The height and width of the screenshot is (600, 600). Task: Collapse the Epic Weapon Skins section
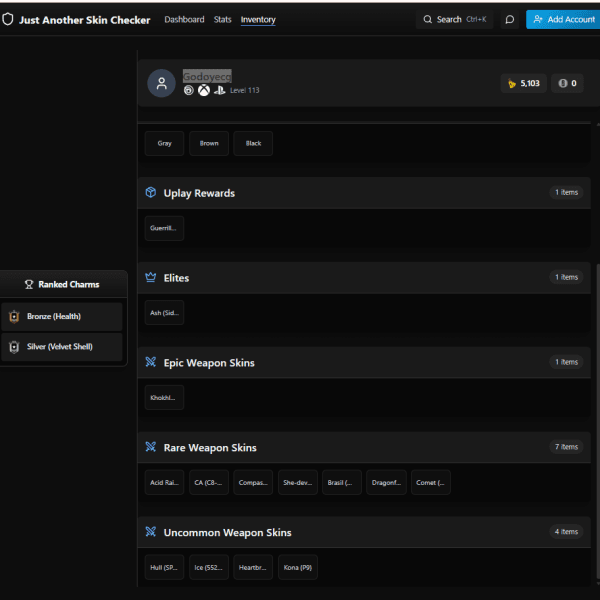(364, 362)
